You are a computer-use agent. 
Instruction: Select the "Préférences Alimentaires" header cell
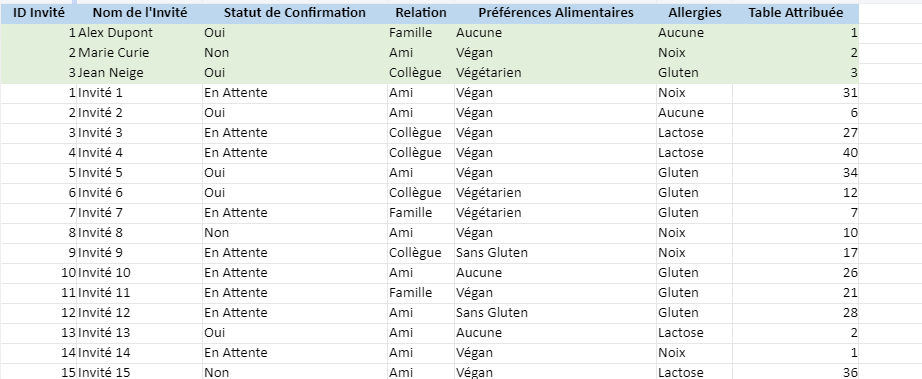(x=556, y=13)
